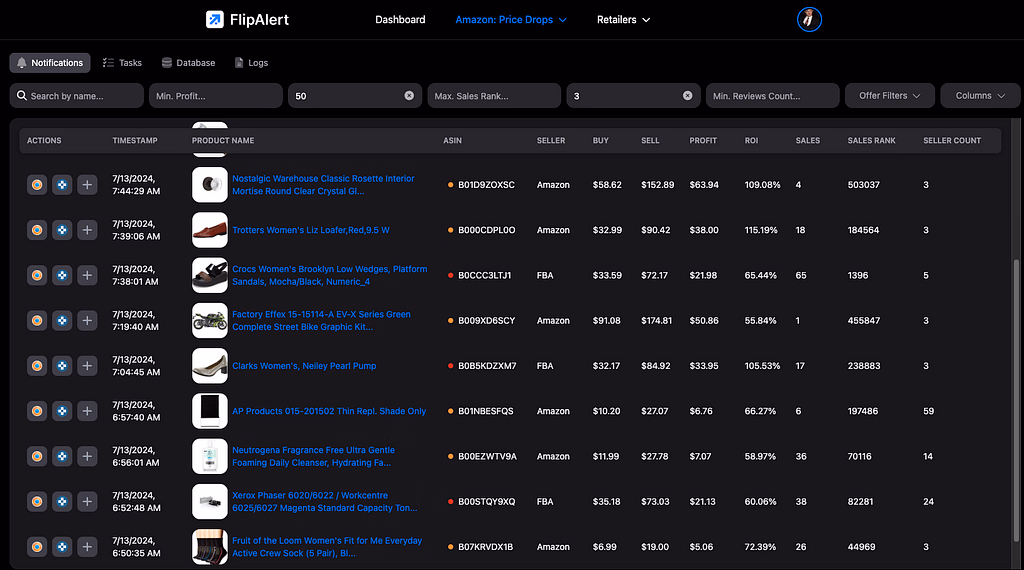Open Fruit of the Loom Women's sock link
The height and width of the screenshot is (570, 1024).
tap(327, 546)
